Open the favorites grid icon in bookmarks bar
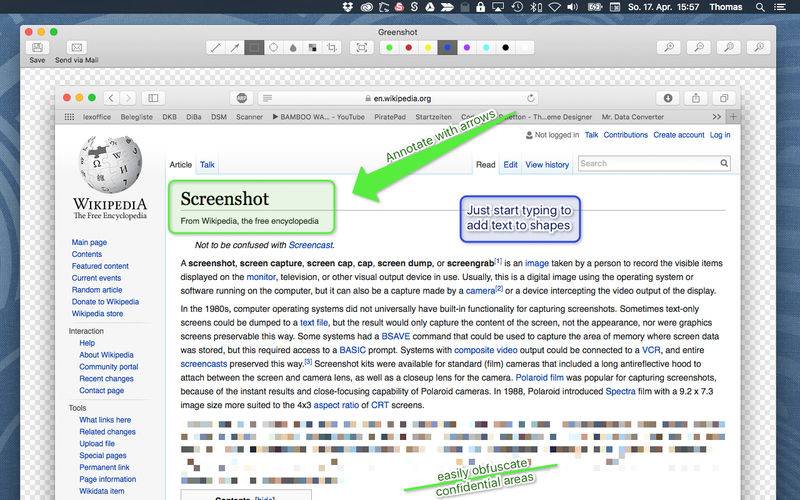This screenshot has width=800, height=500. click(69, 117)
